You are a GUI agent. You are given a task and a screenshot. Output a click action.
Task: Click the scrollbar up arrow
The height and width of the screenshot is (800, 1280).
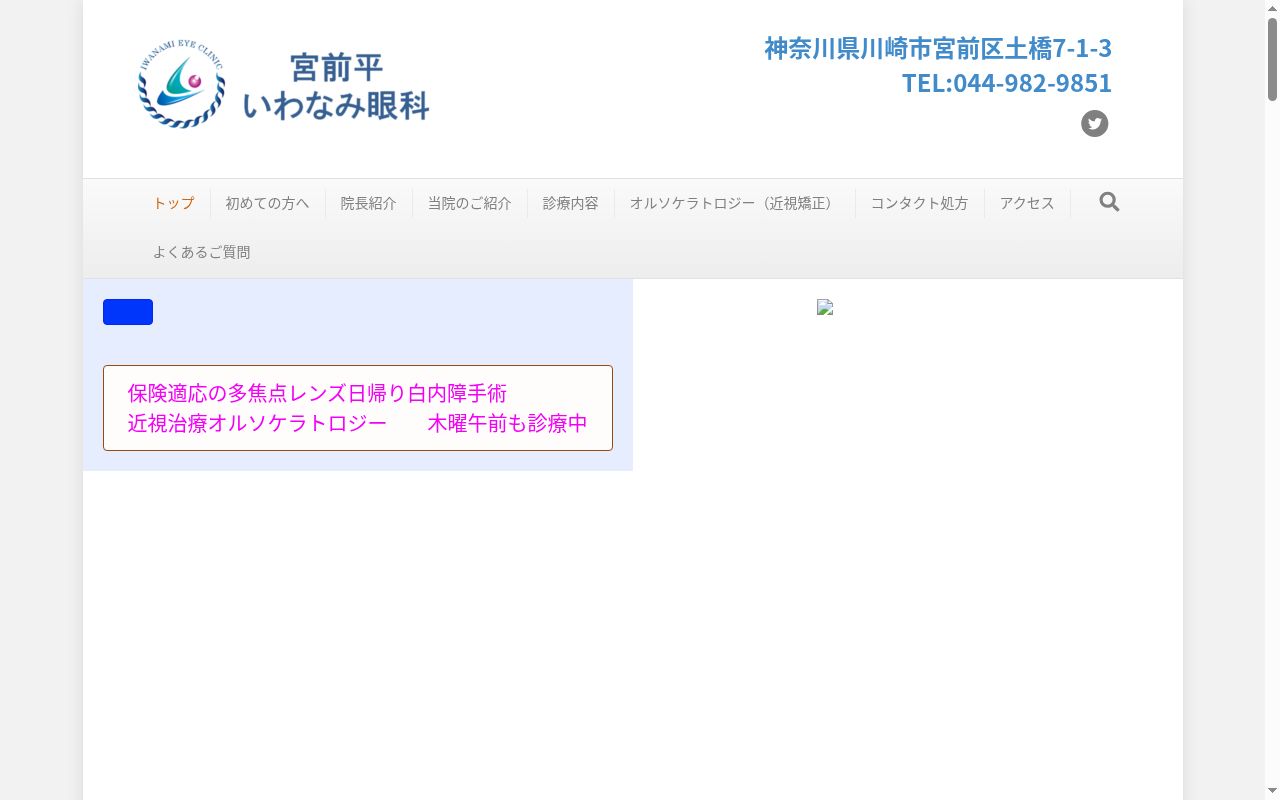1272,8
